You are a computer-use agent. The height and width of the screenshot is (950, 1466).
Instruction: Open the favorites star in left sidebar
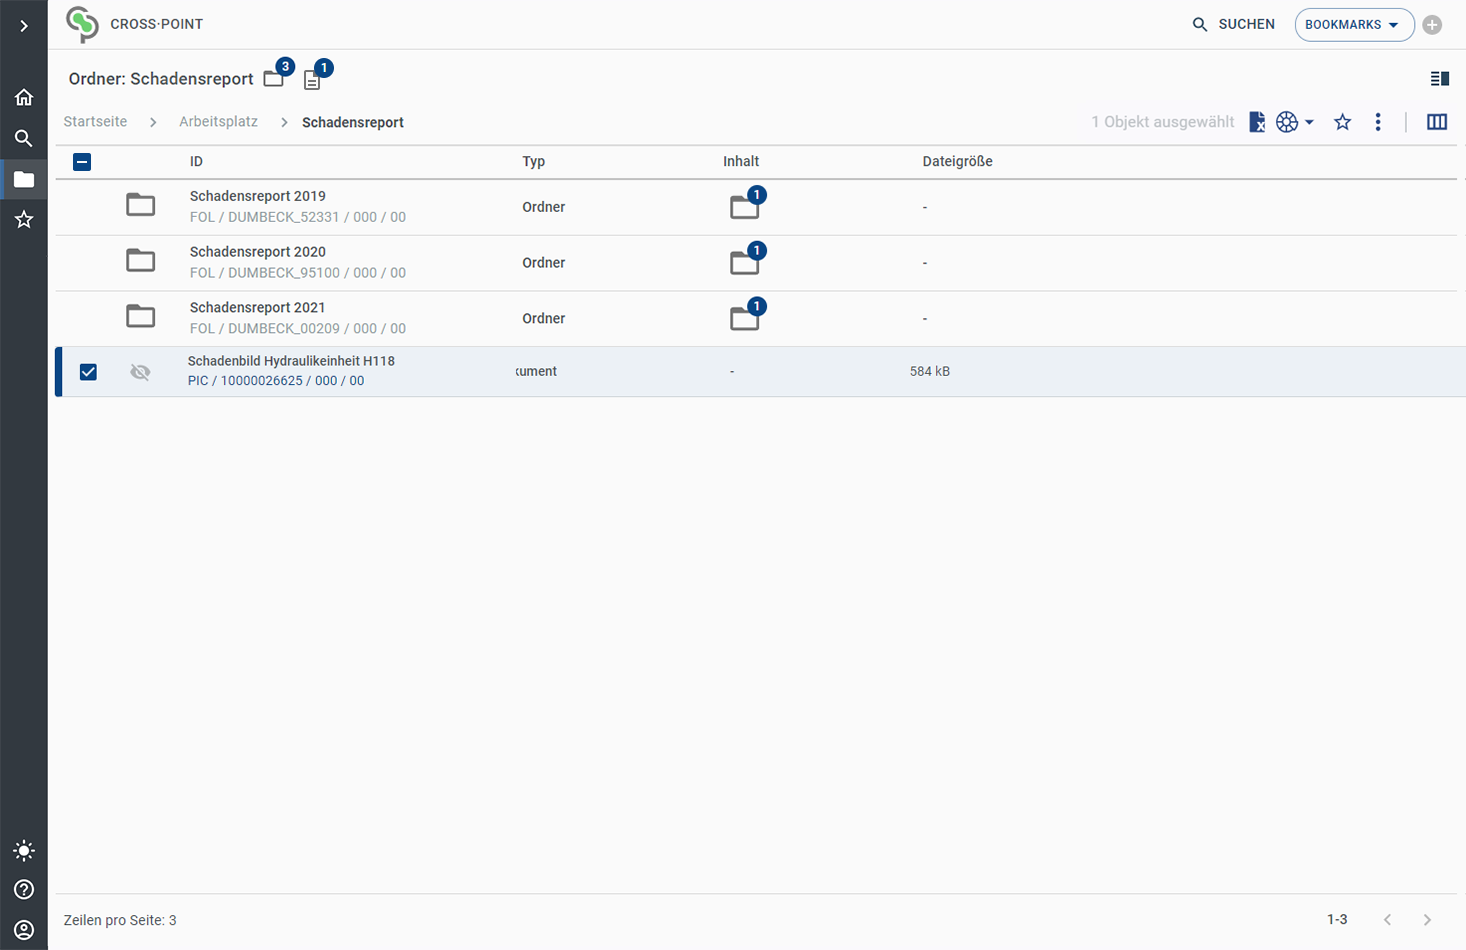(x=24, y=220)
